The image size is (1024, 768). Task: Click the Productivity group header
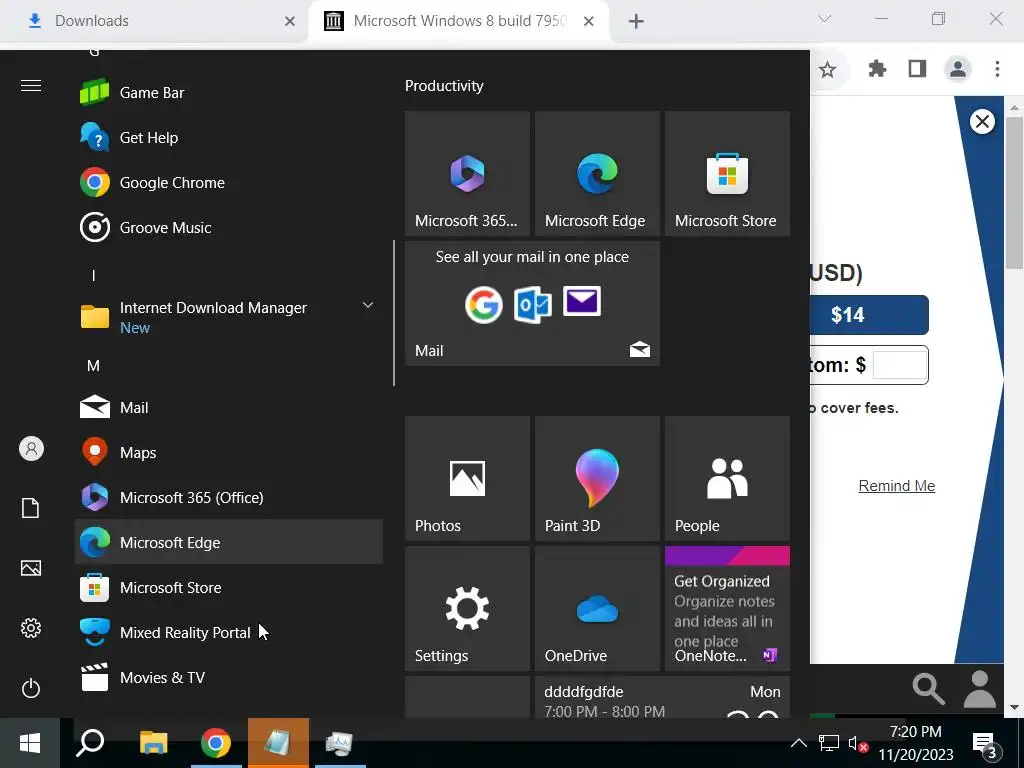[x=444, y=86]
